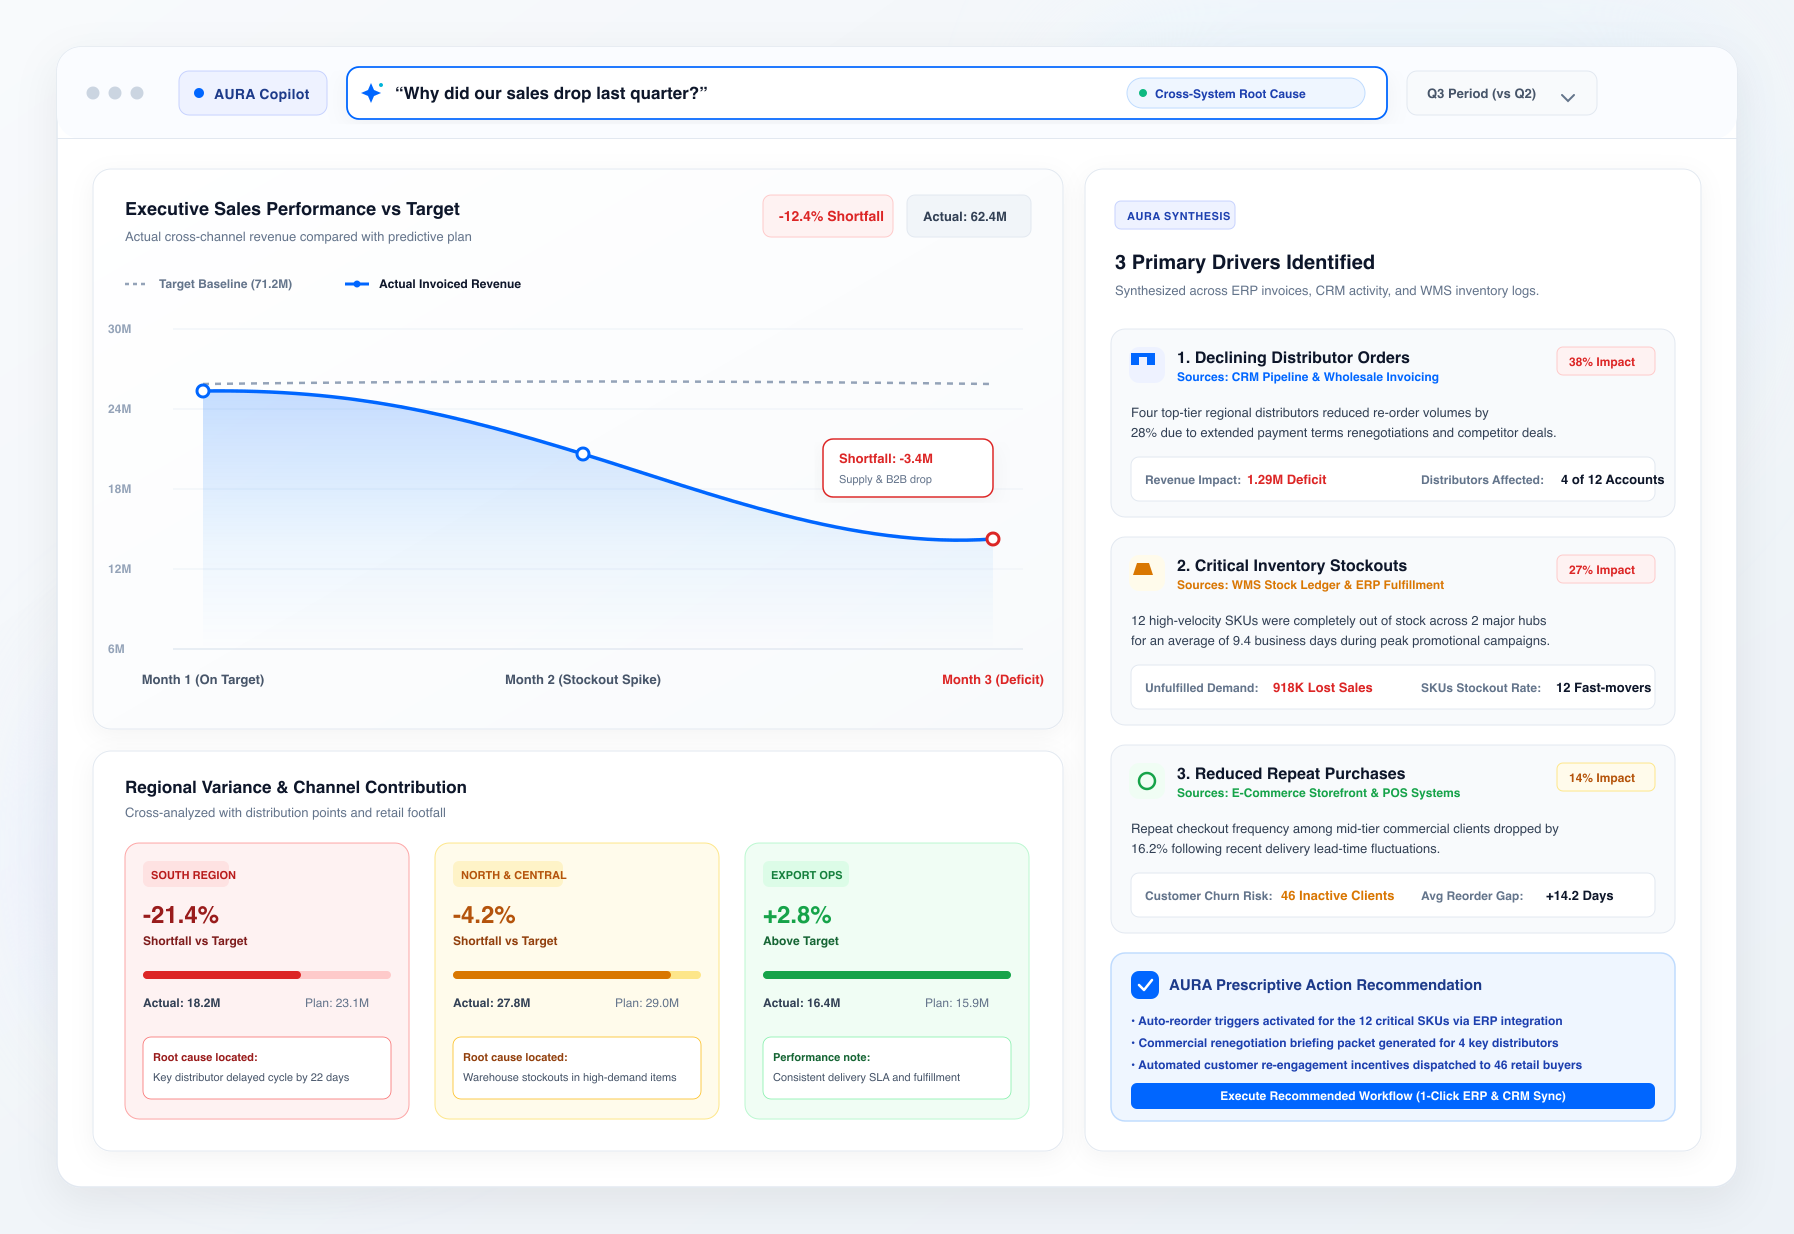The image size is (1794, 1234).
Task: Click Commercial renegotiation briefing packet line
Action: pyautogui.click(x=1344, y=1043)
